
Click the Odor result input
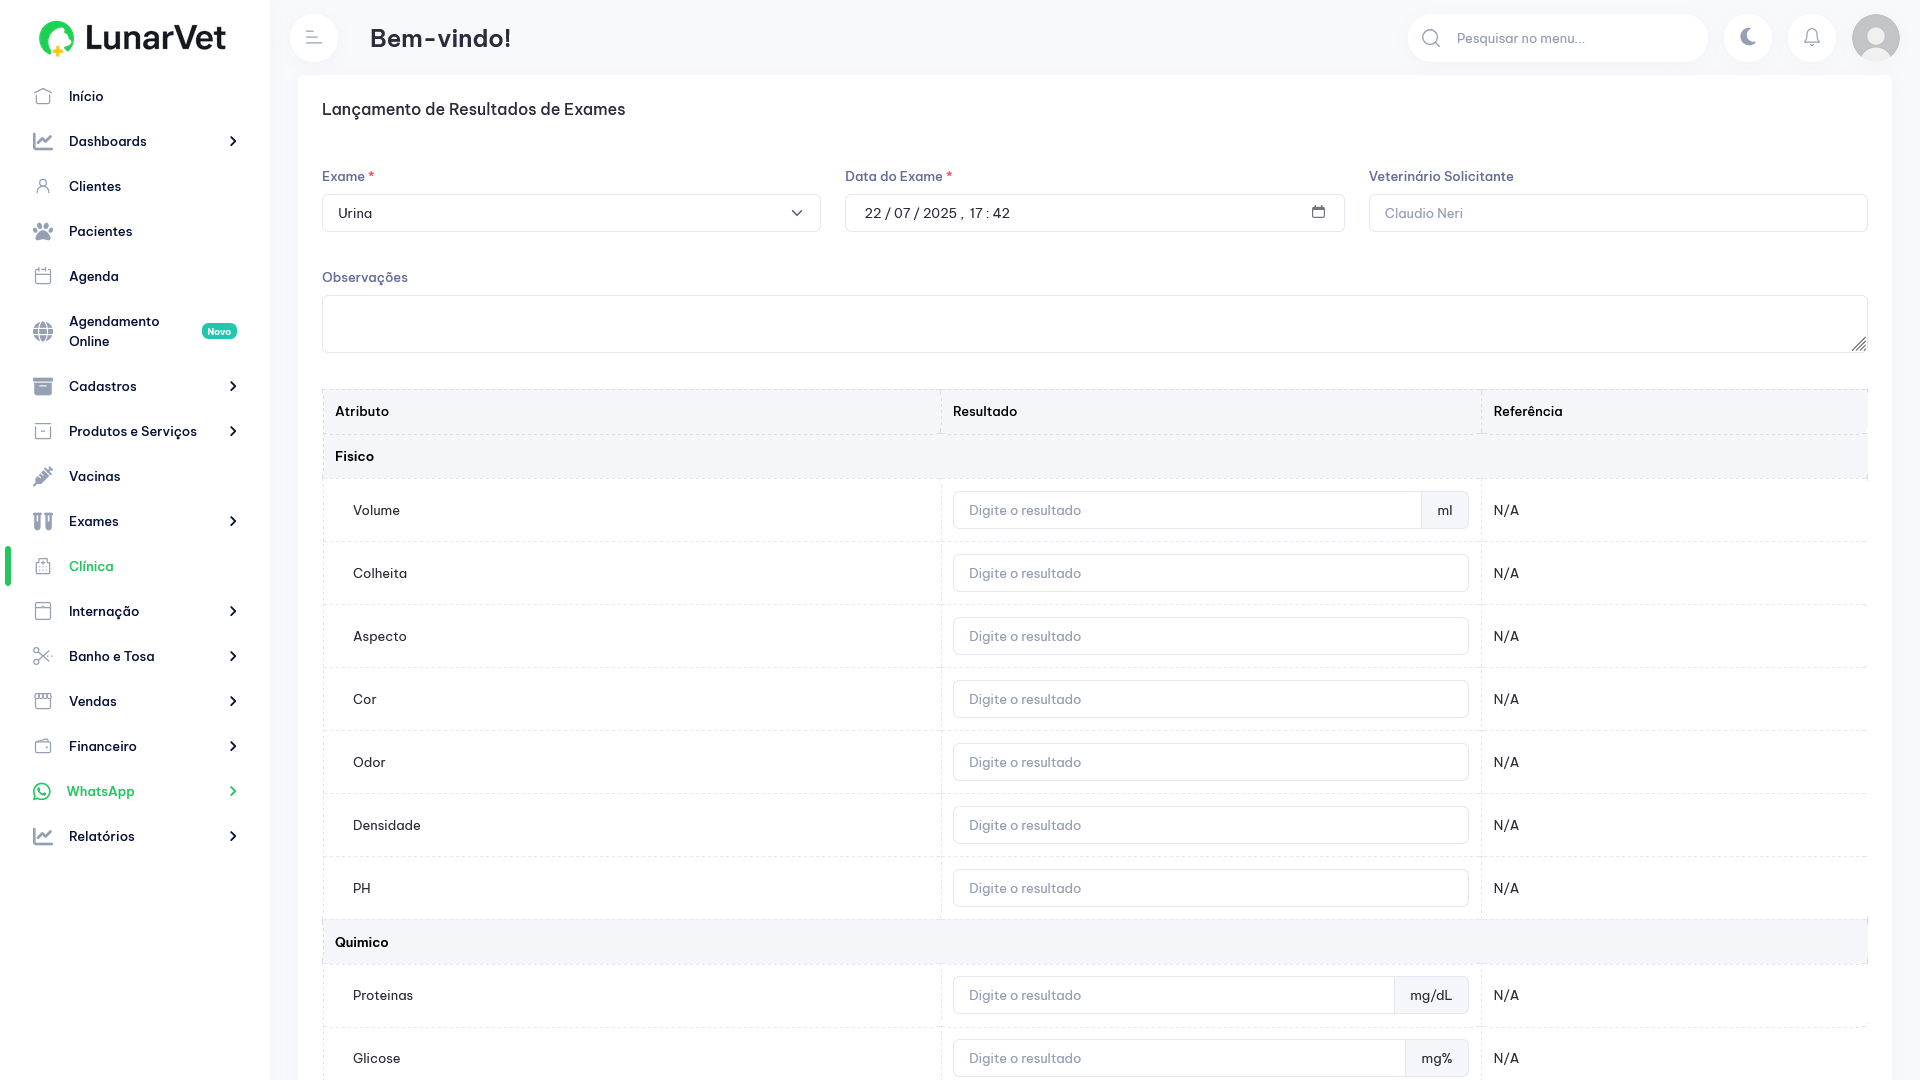(1210, 762)
